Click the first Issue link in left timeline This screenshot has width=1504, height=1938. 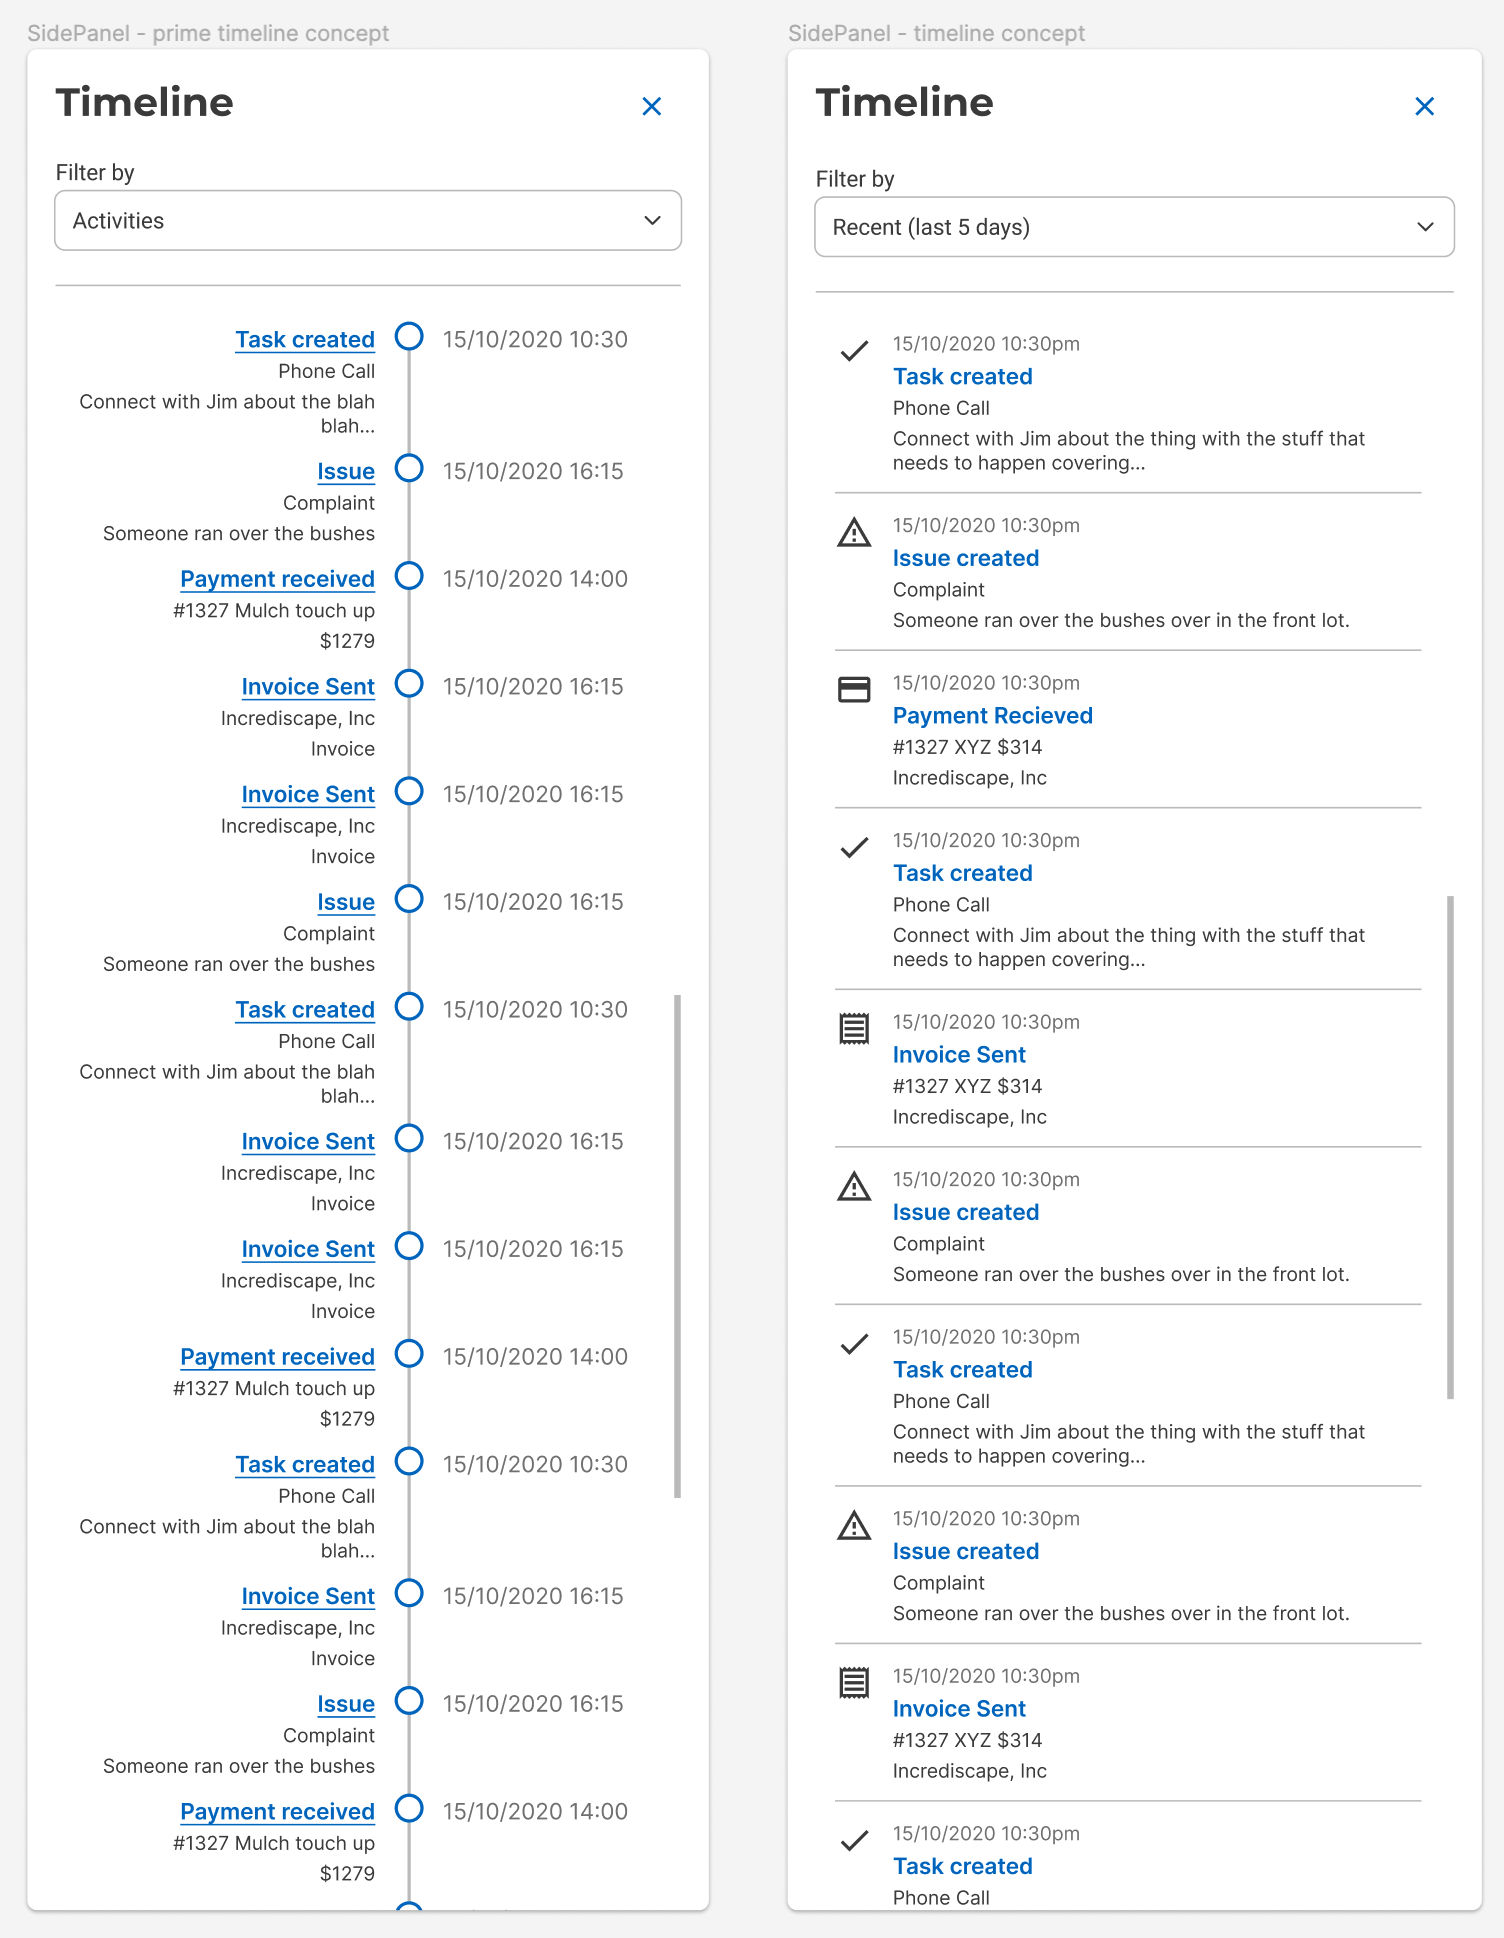tap(346, 472)
